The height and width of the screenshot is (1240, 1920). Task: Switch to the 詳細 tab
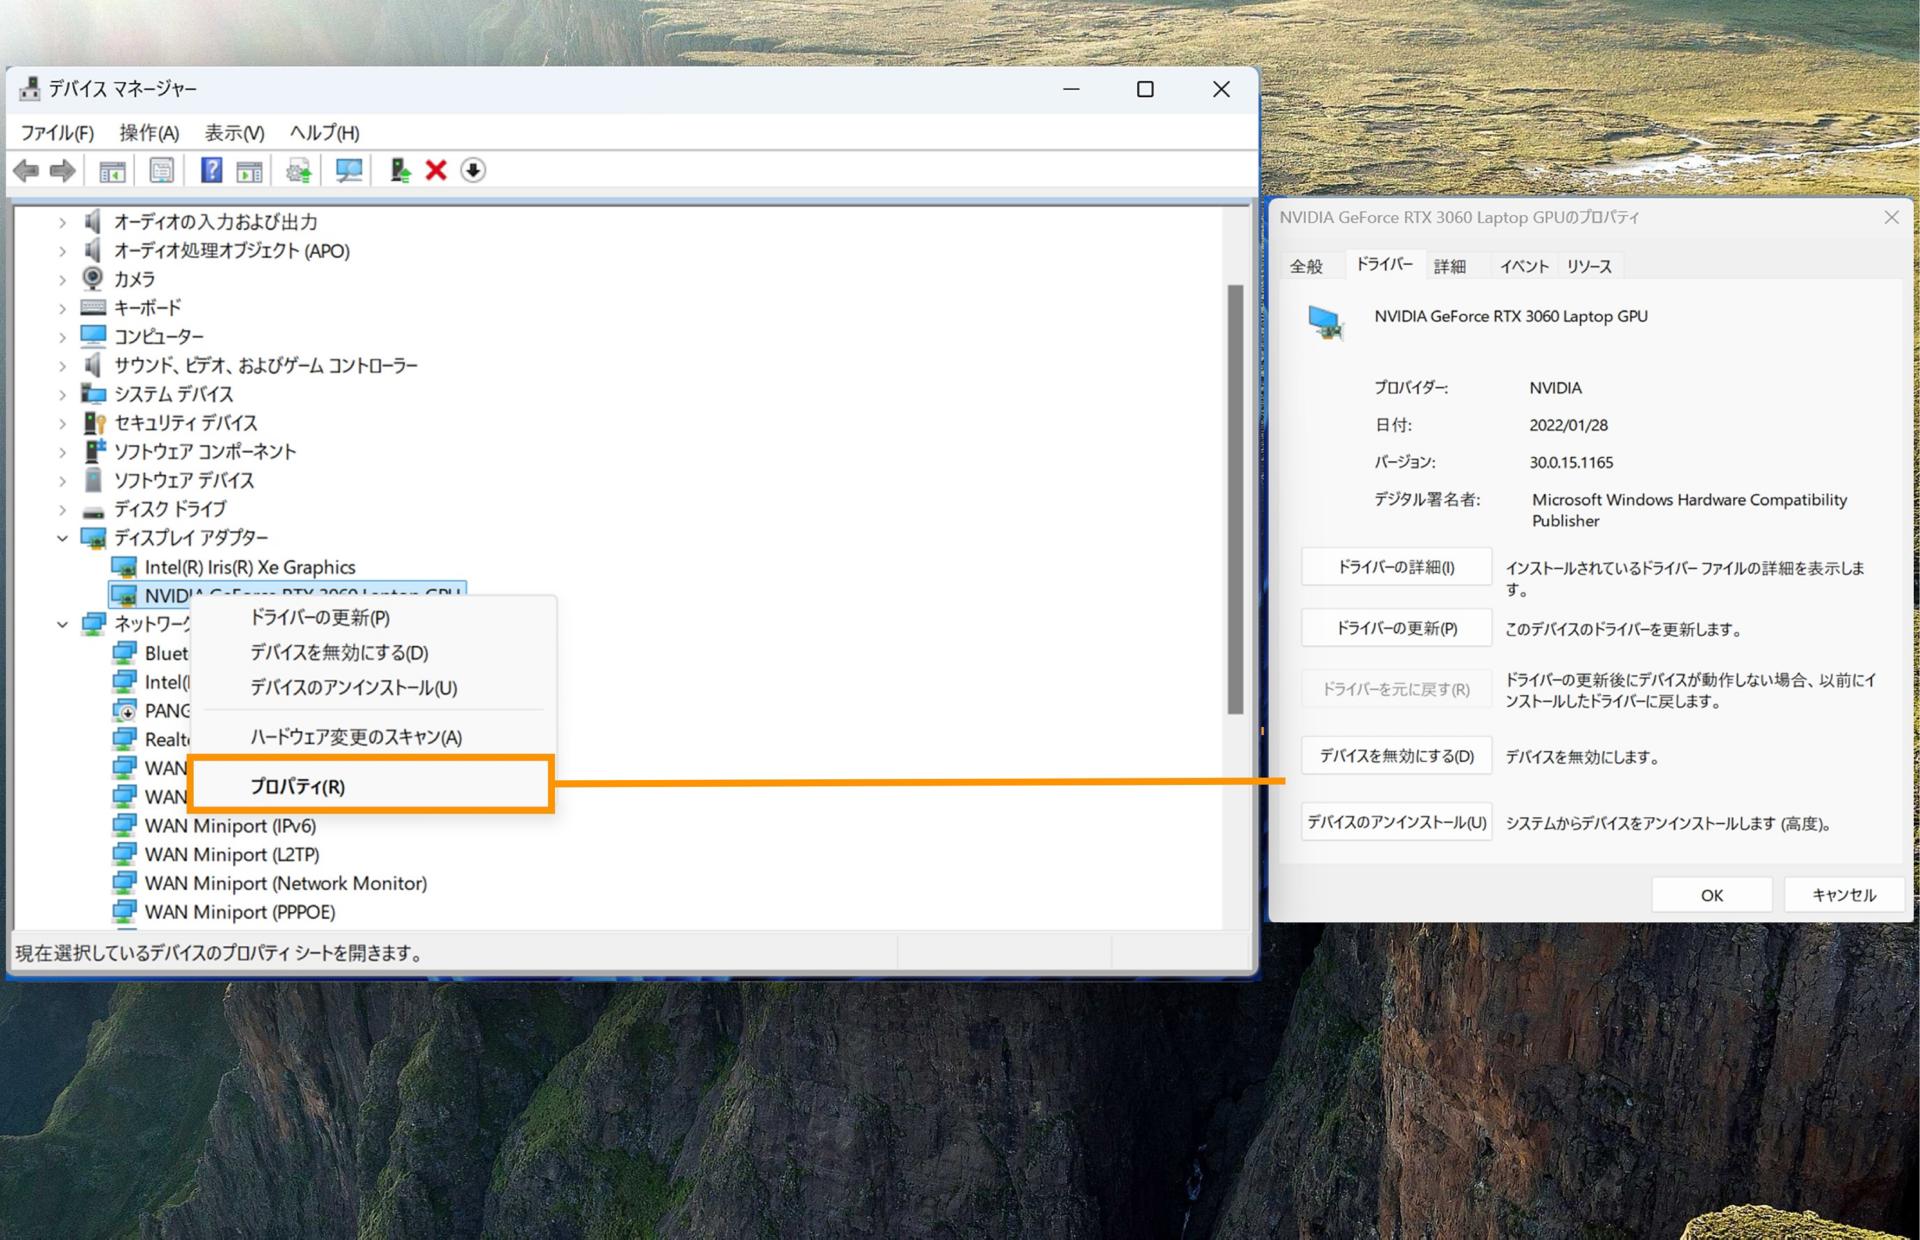[1448, 266]
